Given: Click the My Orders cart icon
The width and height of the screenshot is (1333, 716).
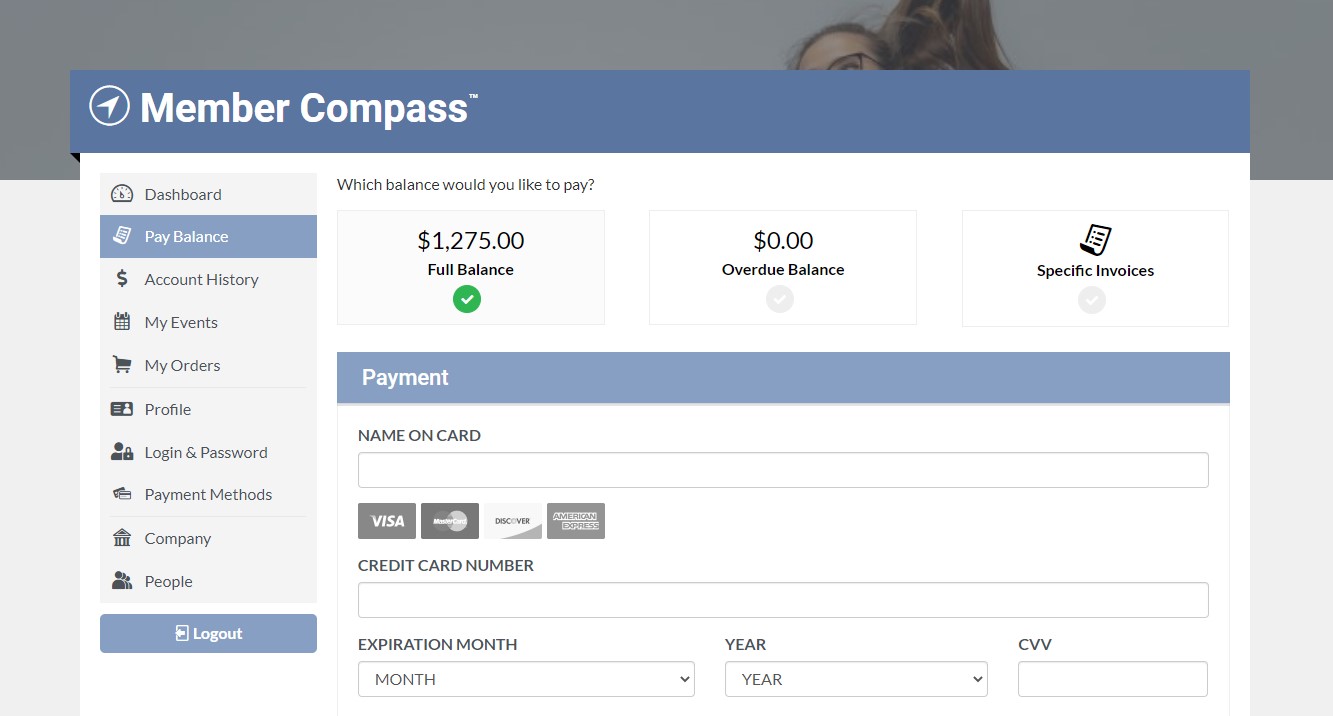Looking at the screenshot, I should click(122, 365).
